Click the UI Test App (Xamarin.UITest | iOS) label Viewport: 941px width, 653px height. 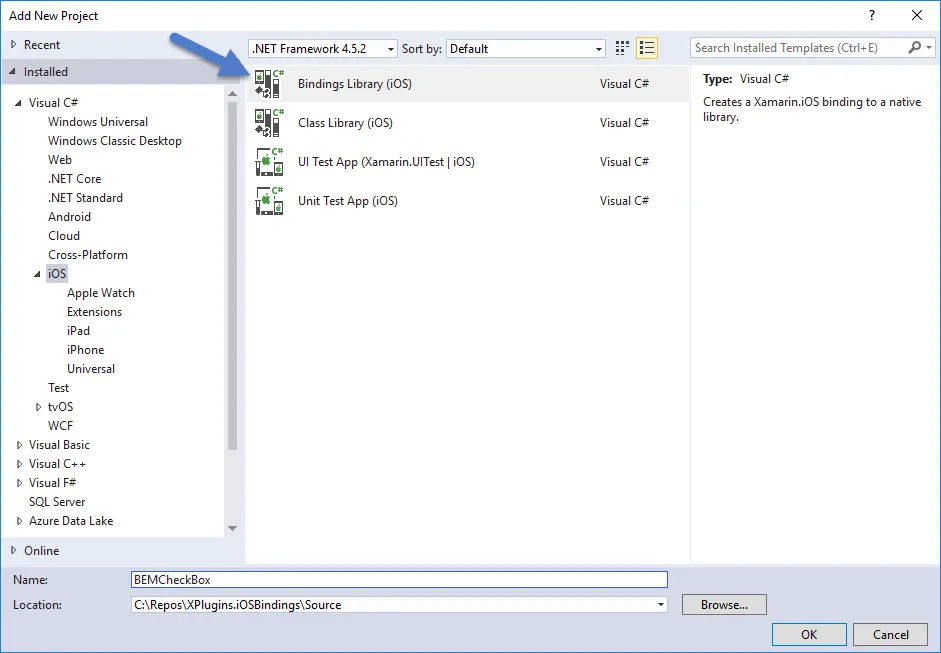coord(386,161)
